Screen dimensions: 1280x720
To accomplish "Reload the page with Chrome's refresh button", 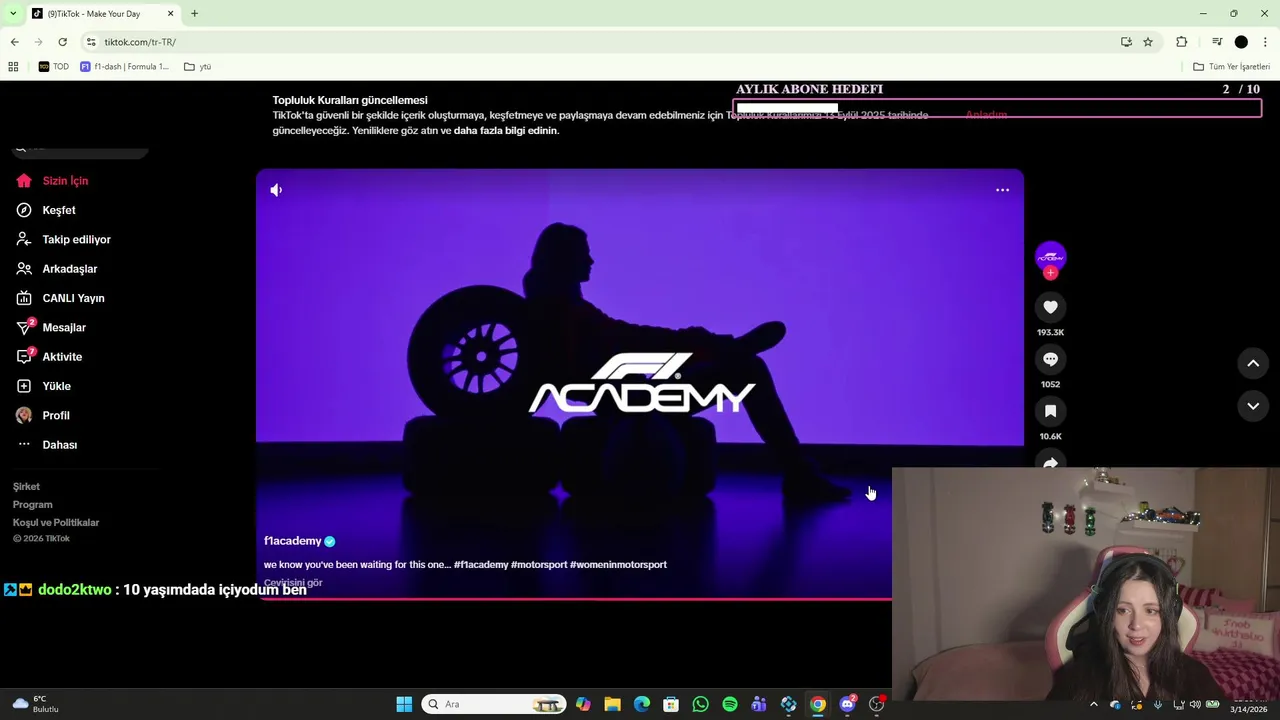I will click(x=62, y=42).
